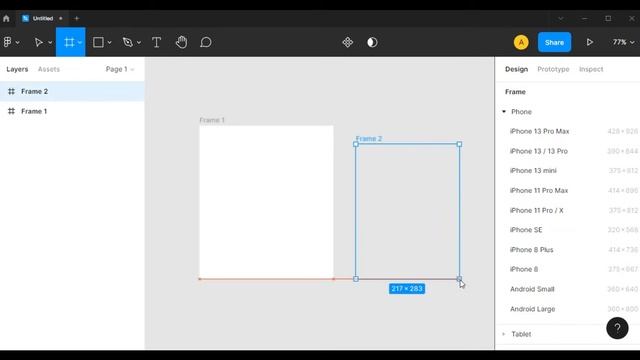Open the 77% zoom dropdown
Screen dimensions: 640x360
pos(623,42)
